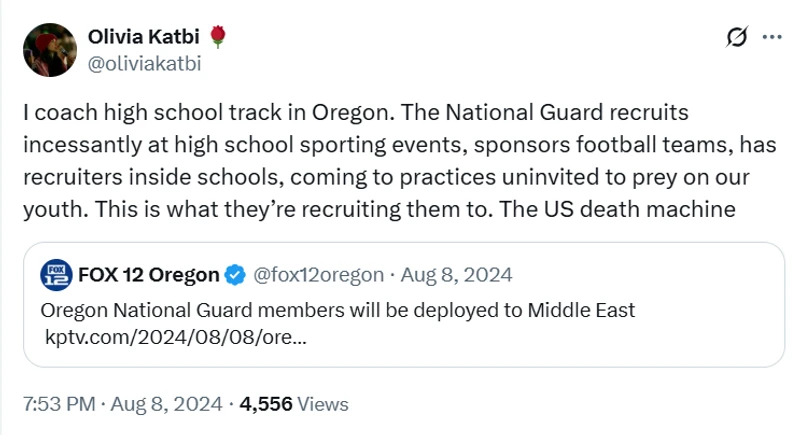Click the Grok slashed-circle icon
The width and height of the screenshot is (800, 435).
click(x=736, y=37)
